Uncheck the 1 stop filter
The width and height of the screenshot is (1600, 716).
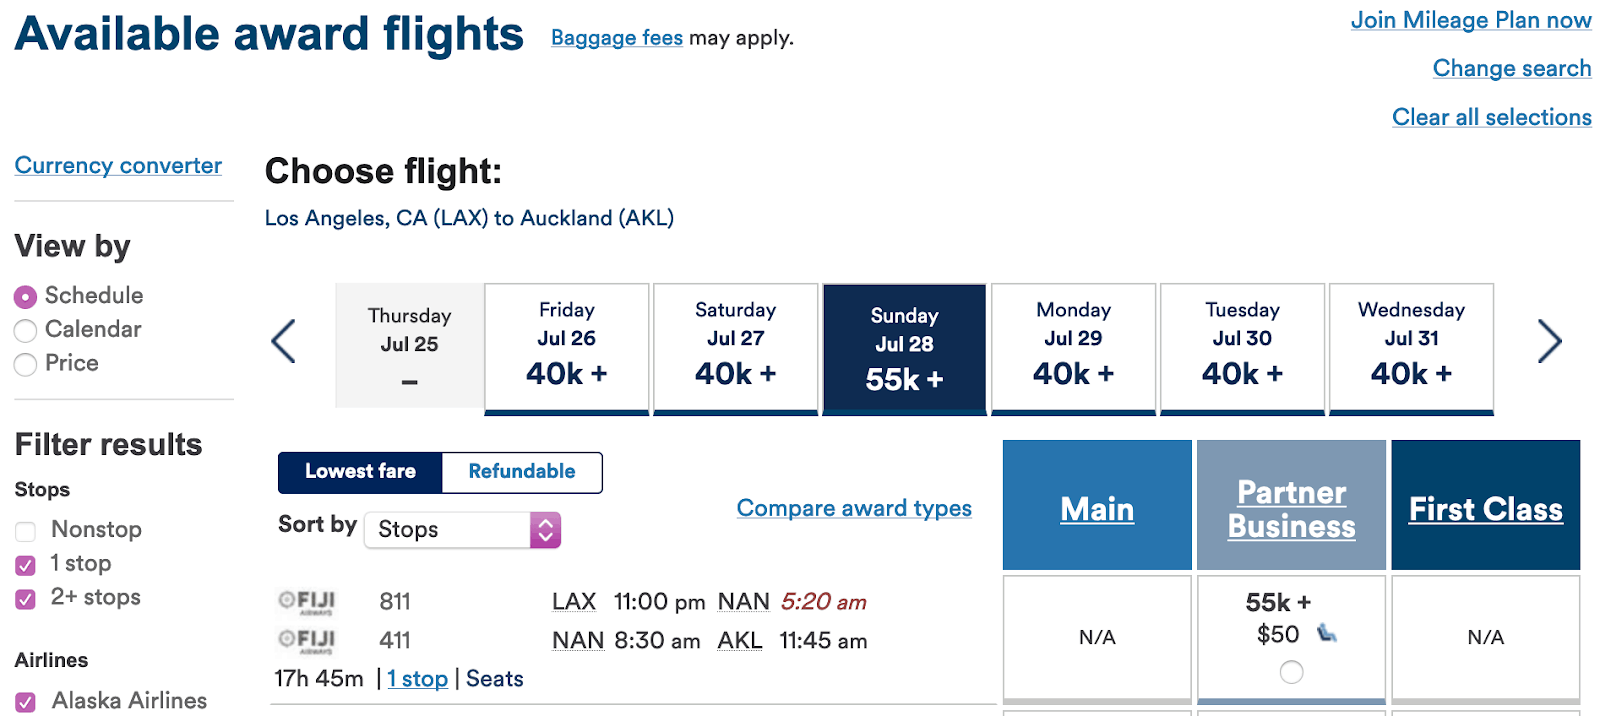click(26, 565)
